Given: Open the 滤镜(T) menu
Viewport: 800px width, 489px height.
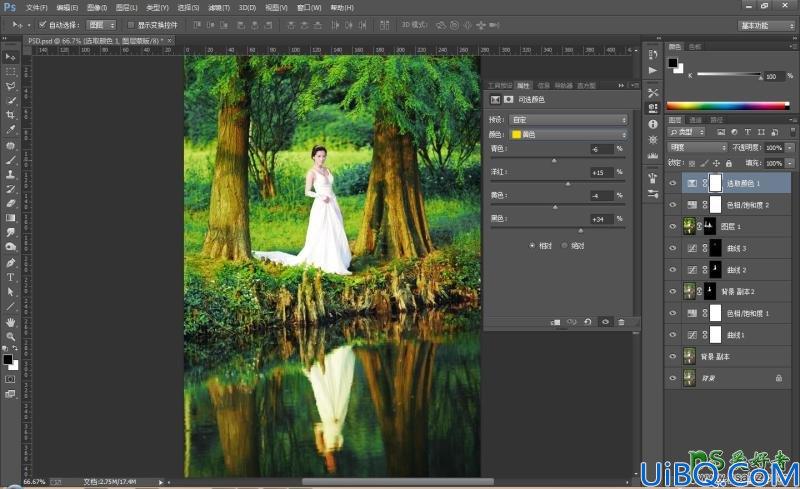Looking at the screenshot, I should pos(219,8).
